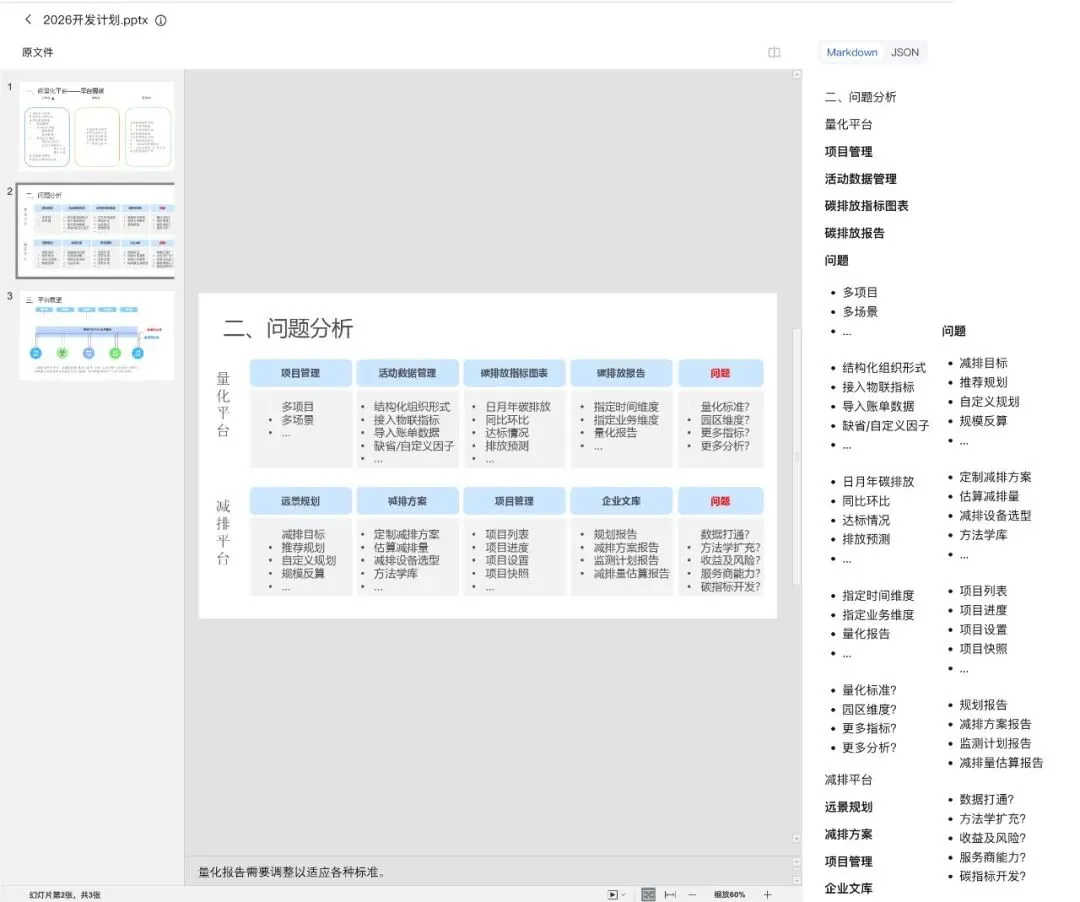Click the Markdown heading 活动数据管理
Image resolution: width=1080 pixels, height=902 pixels.
(x=860, y=179)
